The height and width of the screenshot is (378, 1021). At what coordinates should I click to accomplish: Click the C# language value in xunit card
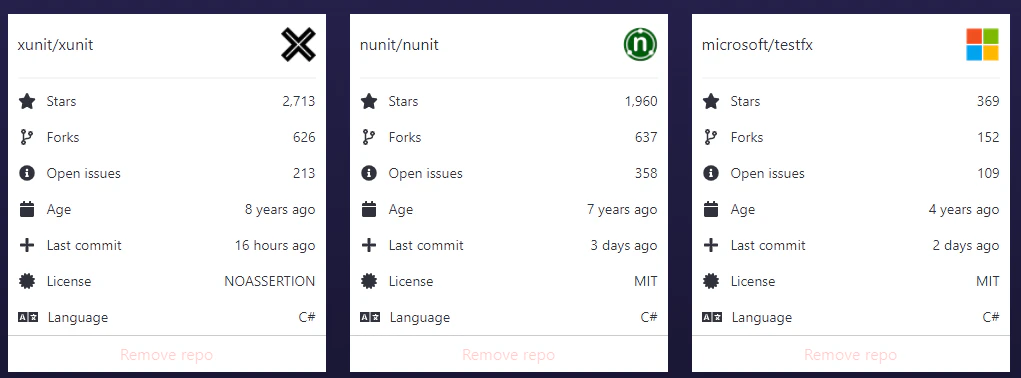[x=307, y=317]
